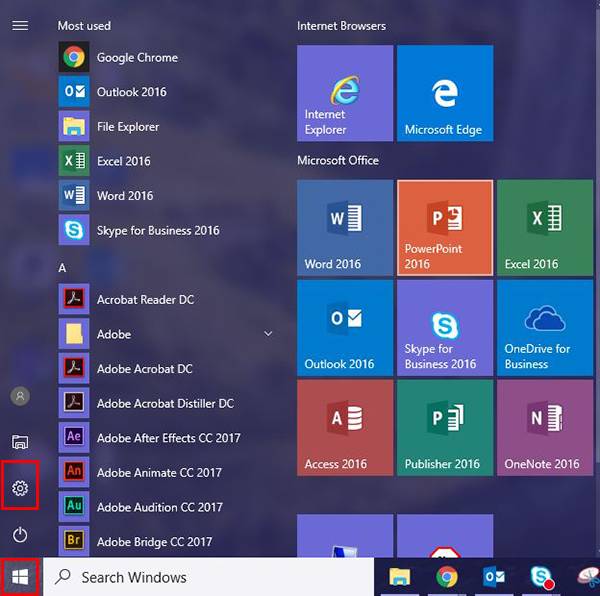This screenshot has width=600, height=596.
Task: Open File Explorer in Most used list
Action: [x=166, y=127]
